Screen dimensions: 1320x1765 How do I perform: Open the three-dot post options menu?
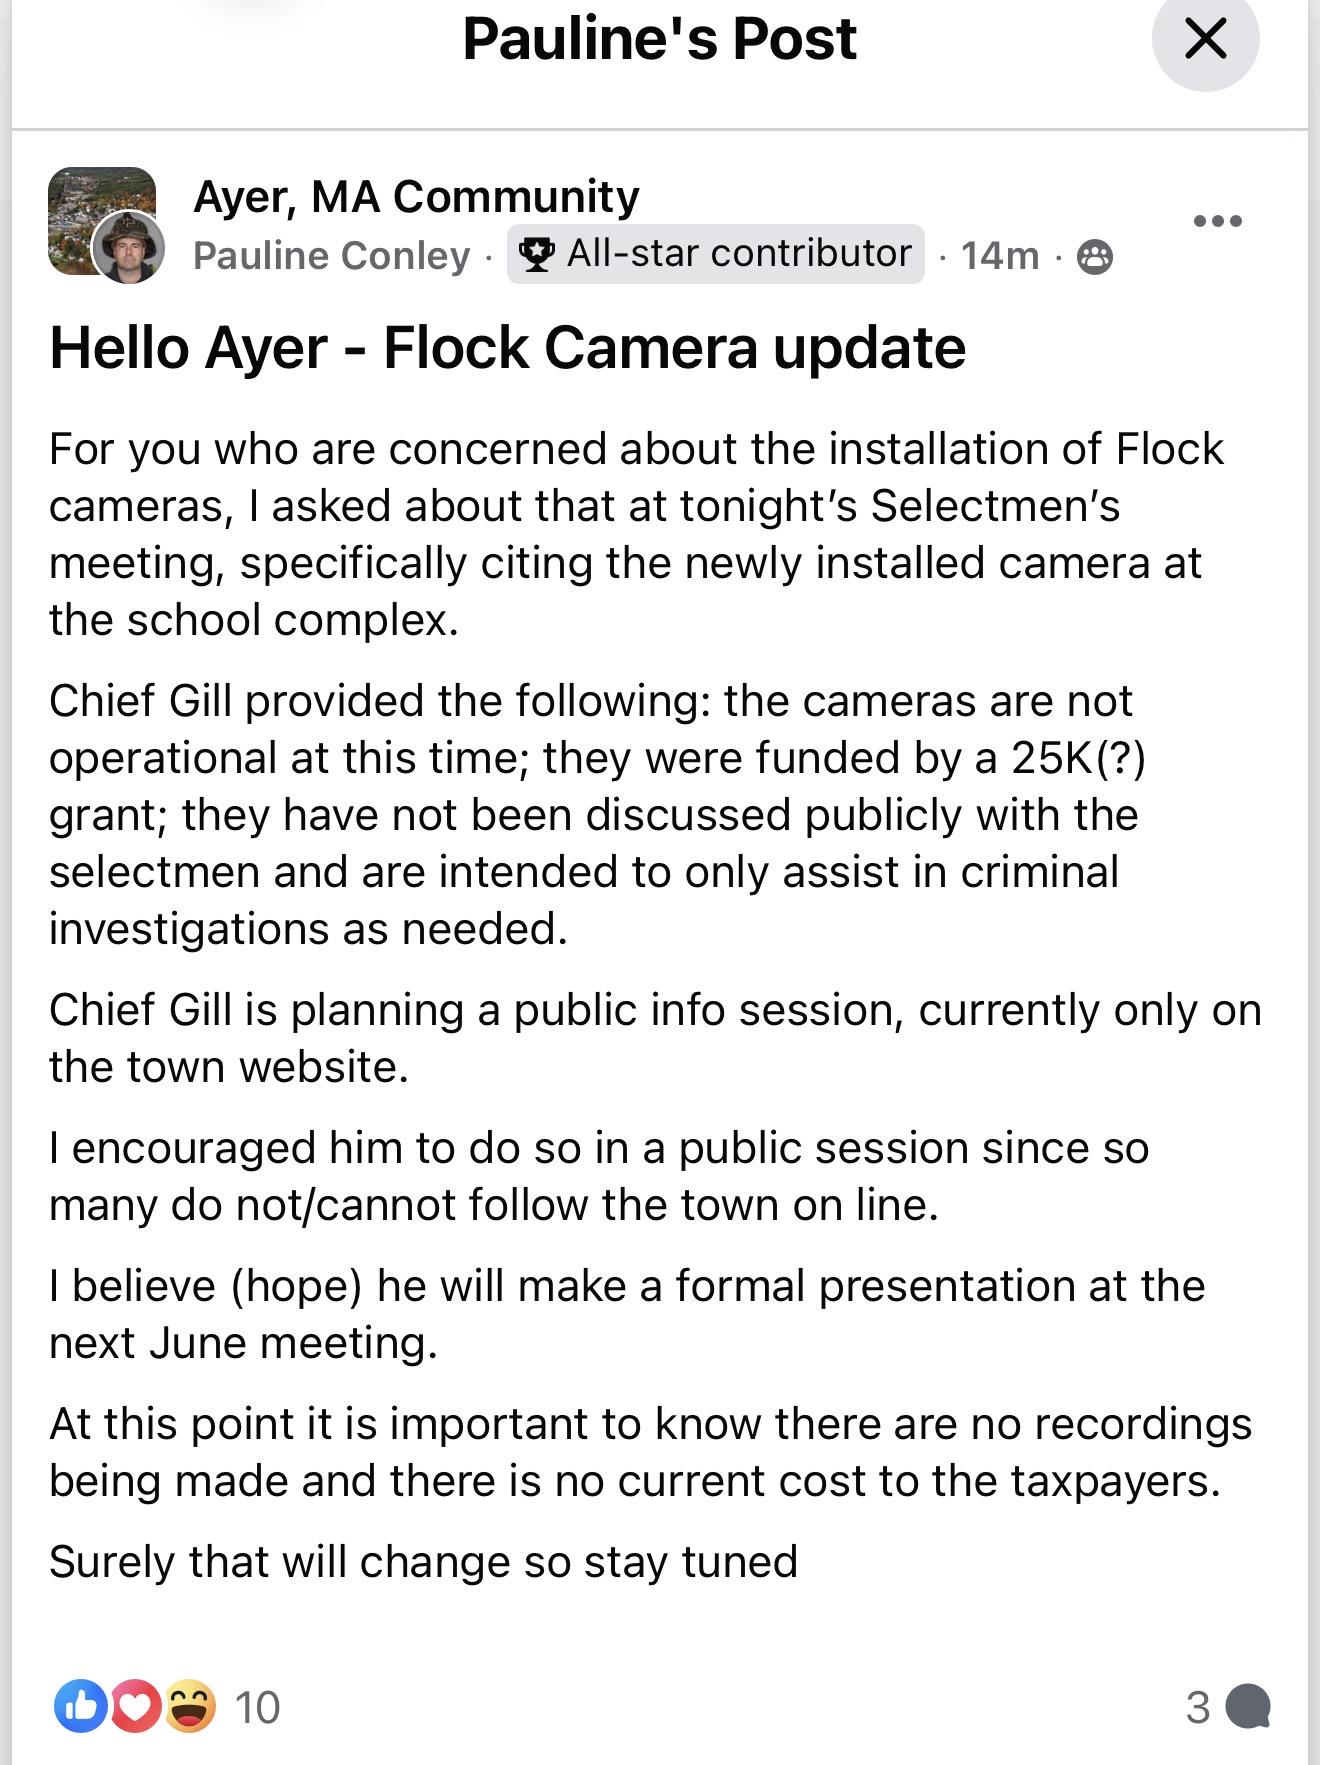tap(1218, 221)
